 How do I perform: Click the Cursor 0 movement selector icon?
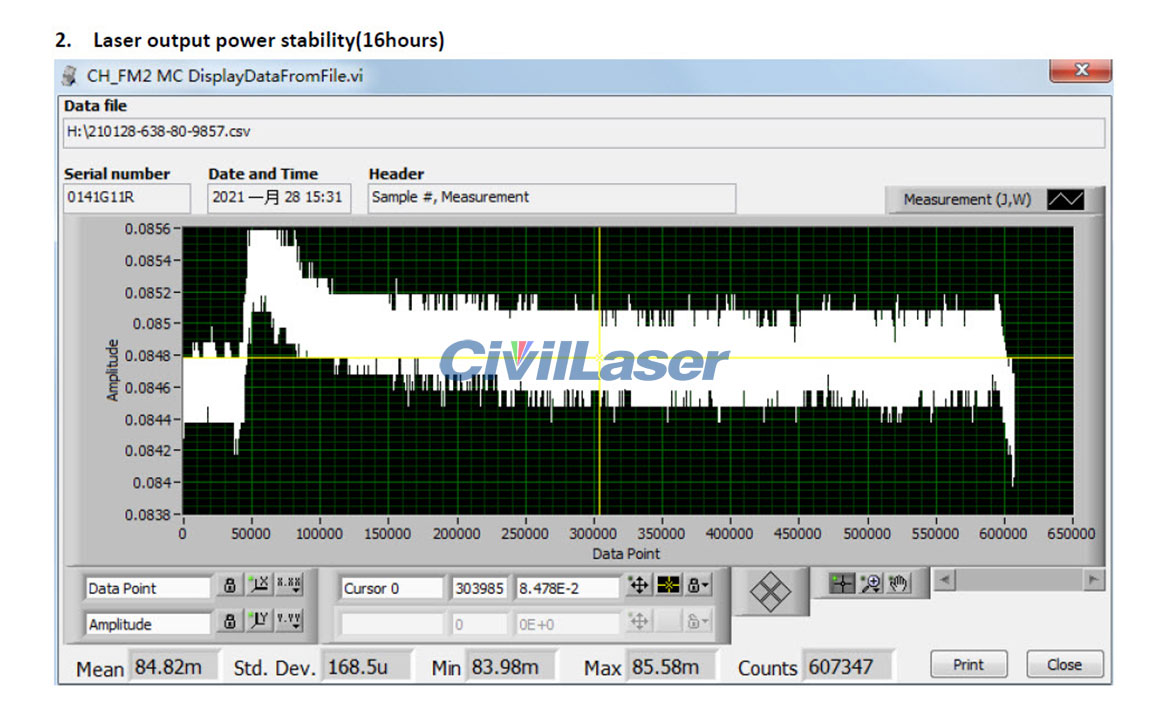coord(638,587)
